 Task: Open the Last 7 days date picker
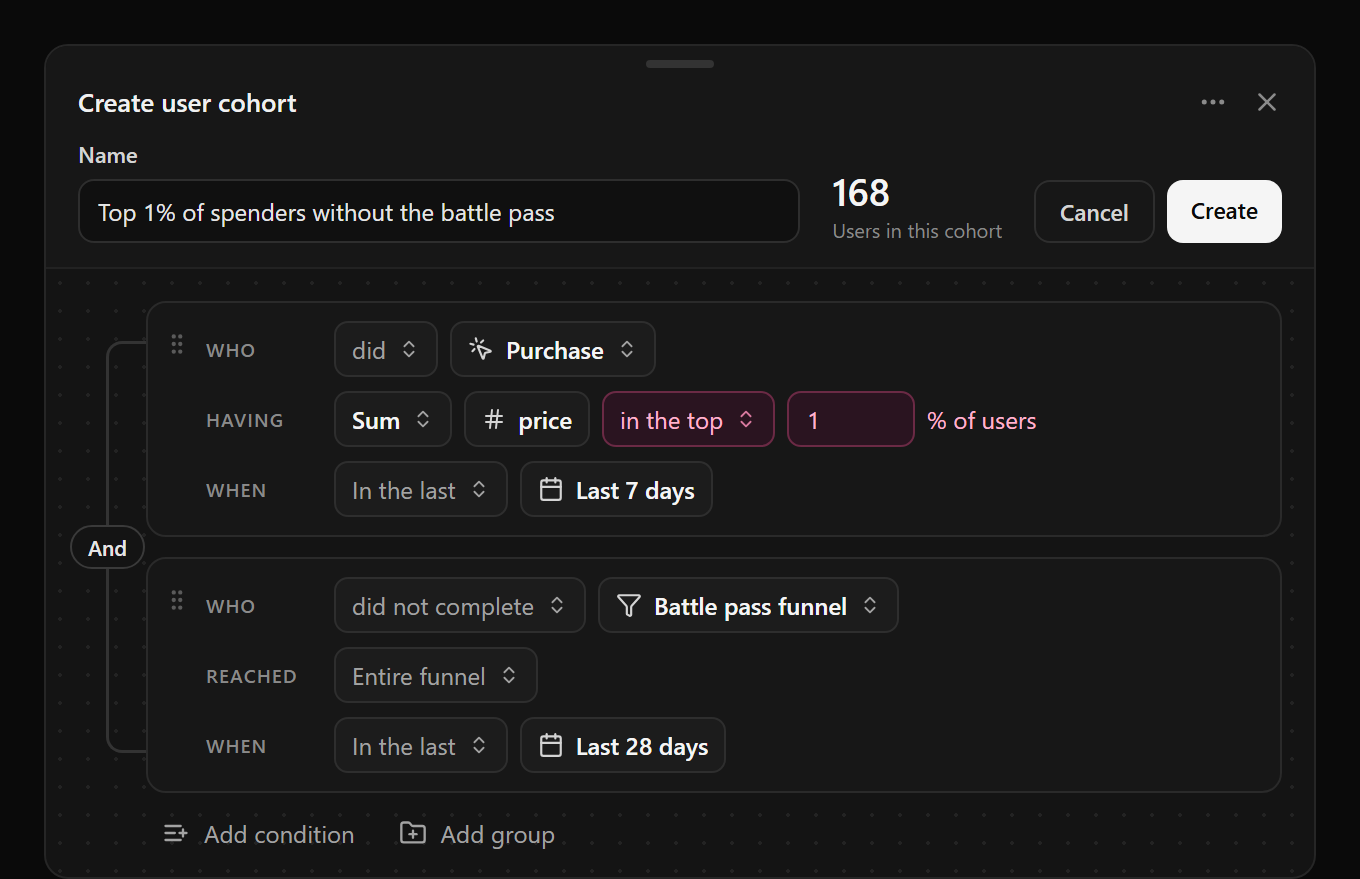[x=617, y=490]
